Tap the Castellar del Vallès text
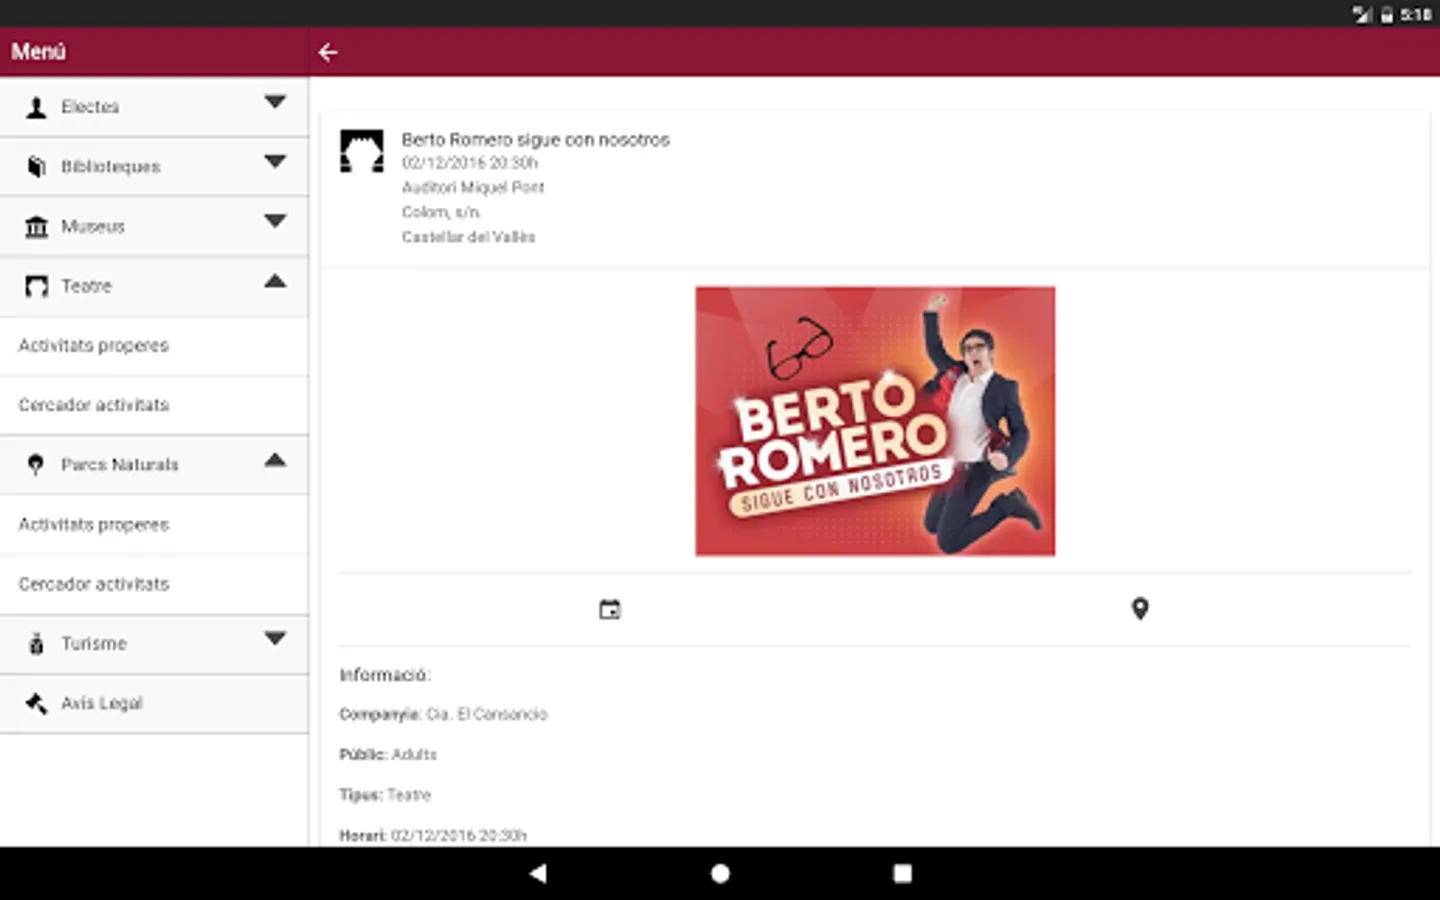Screen dimensions: 1440x900 (x=469, y=237)
